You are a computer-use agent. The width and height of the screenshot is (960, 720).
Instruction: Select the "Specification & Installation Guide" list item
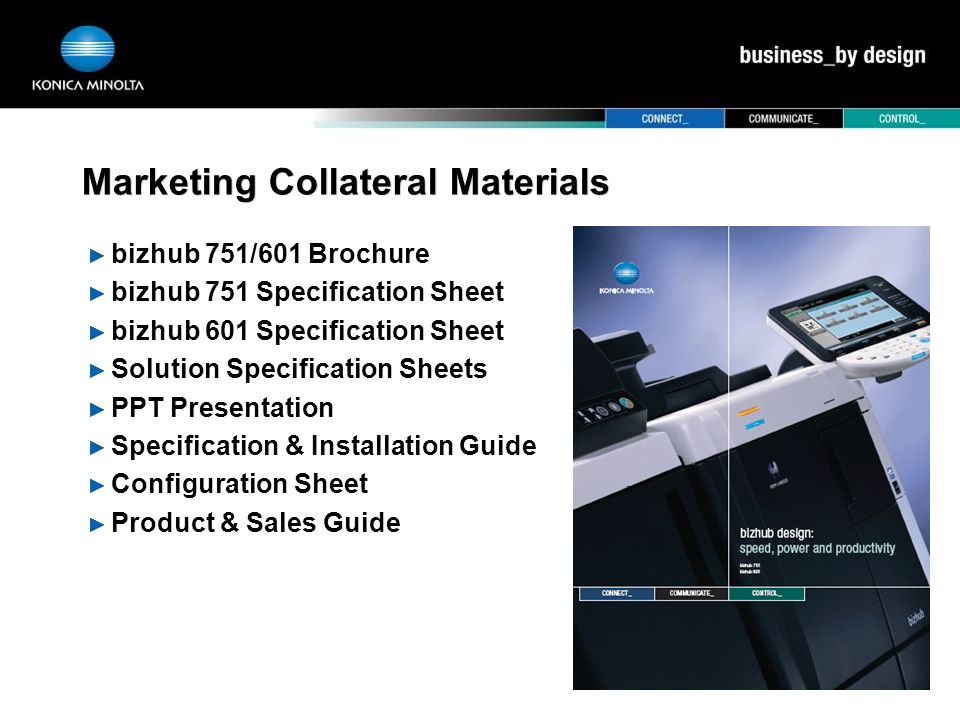coord(324,446)
